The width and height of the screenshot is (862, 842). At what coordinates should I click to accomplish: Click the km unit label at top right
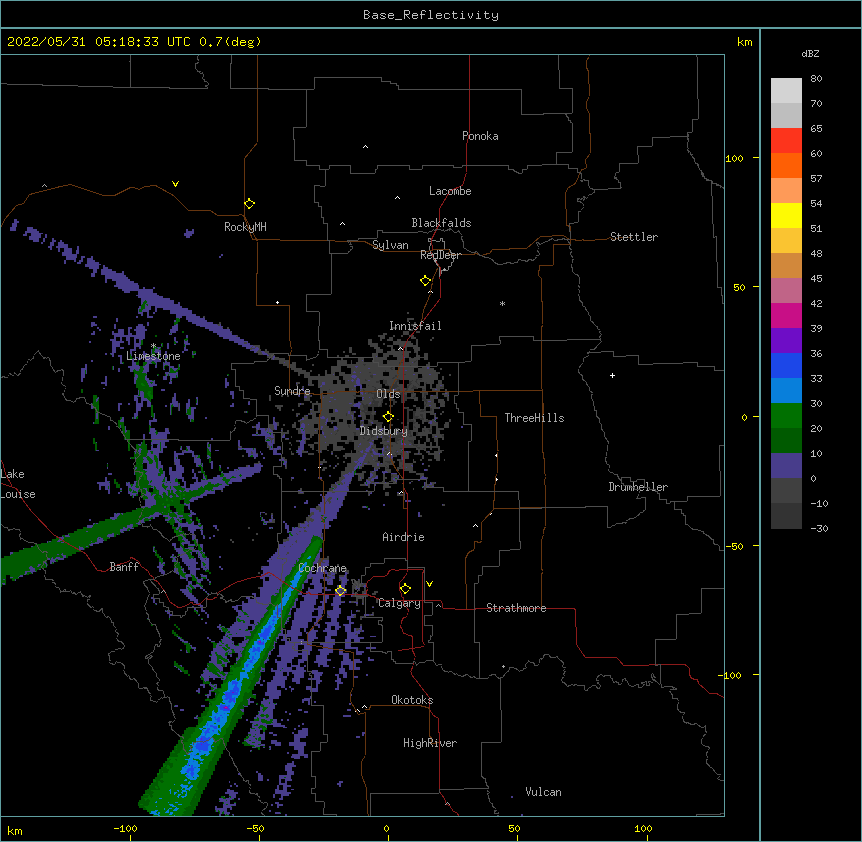745,42
